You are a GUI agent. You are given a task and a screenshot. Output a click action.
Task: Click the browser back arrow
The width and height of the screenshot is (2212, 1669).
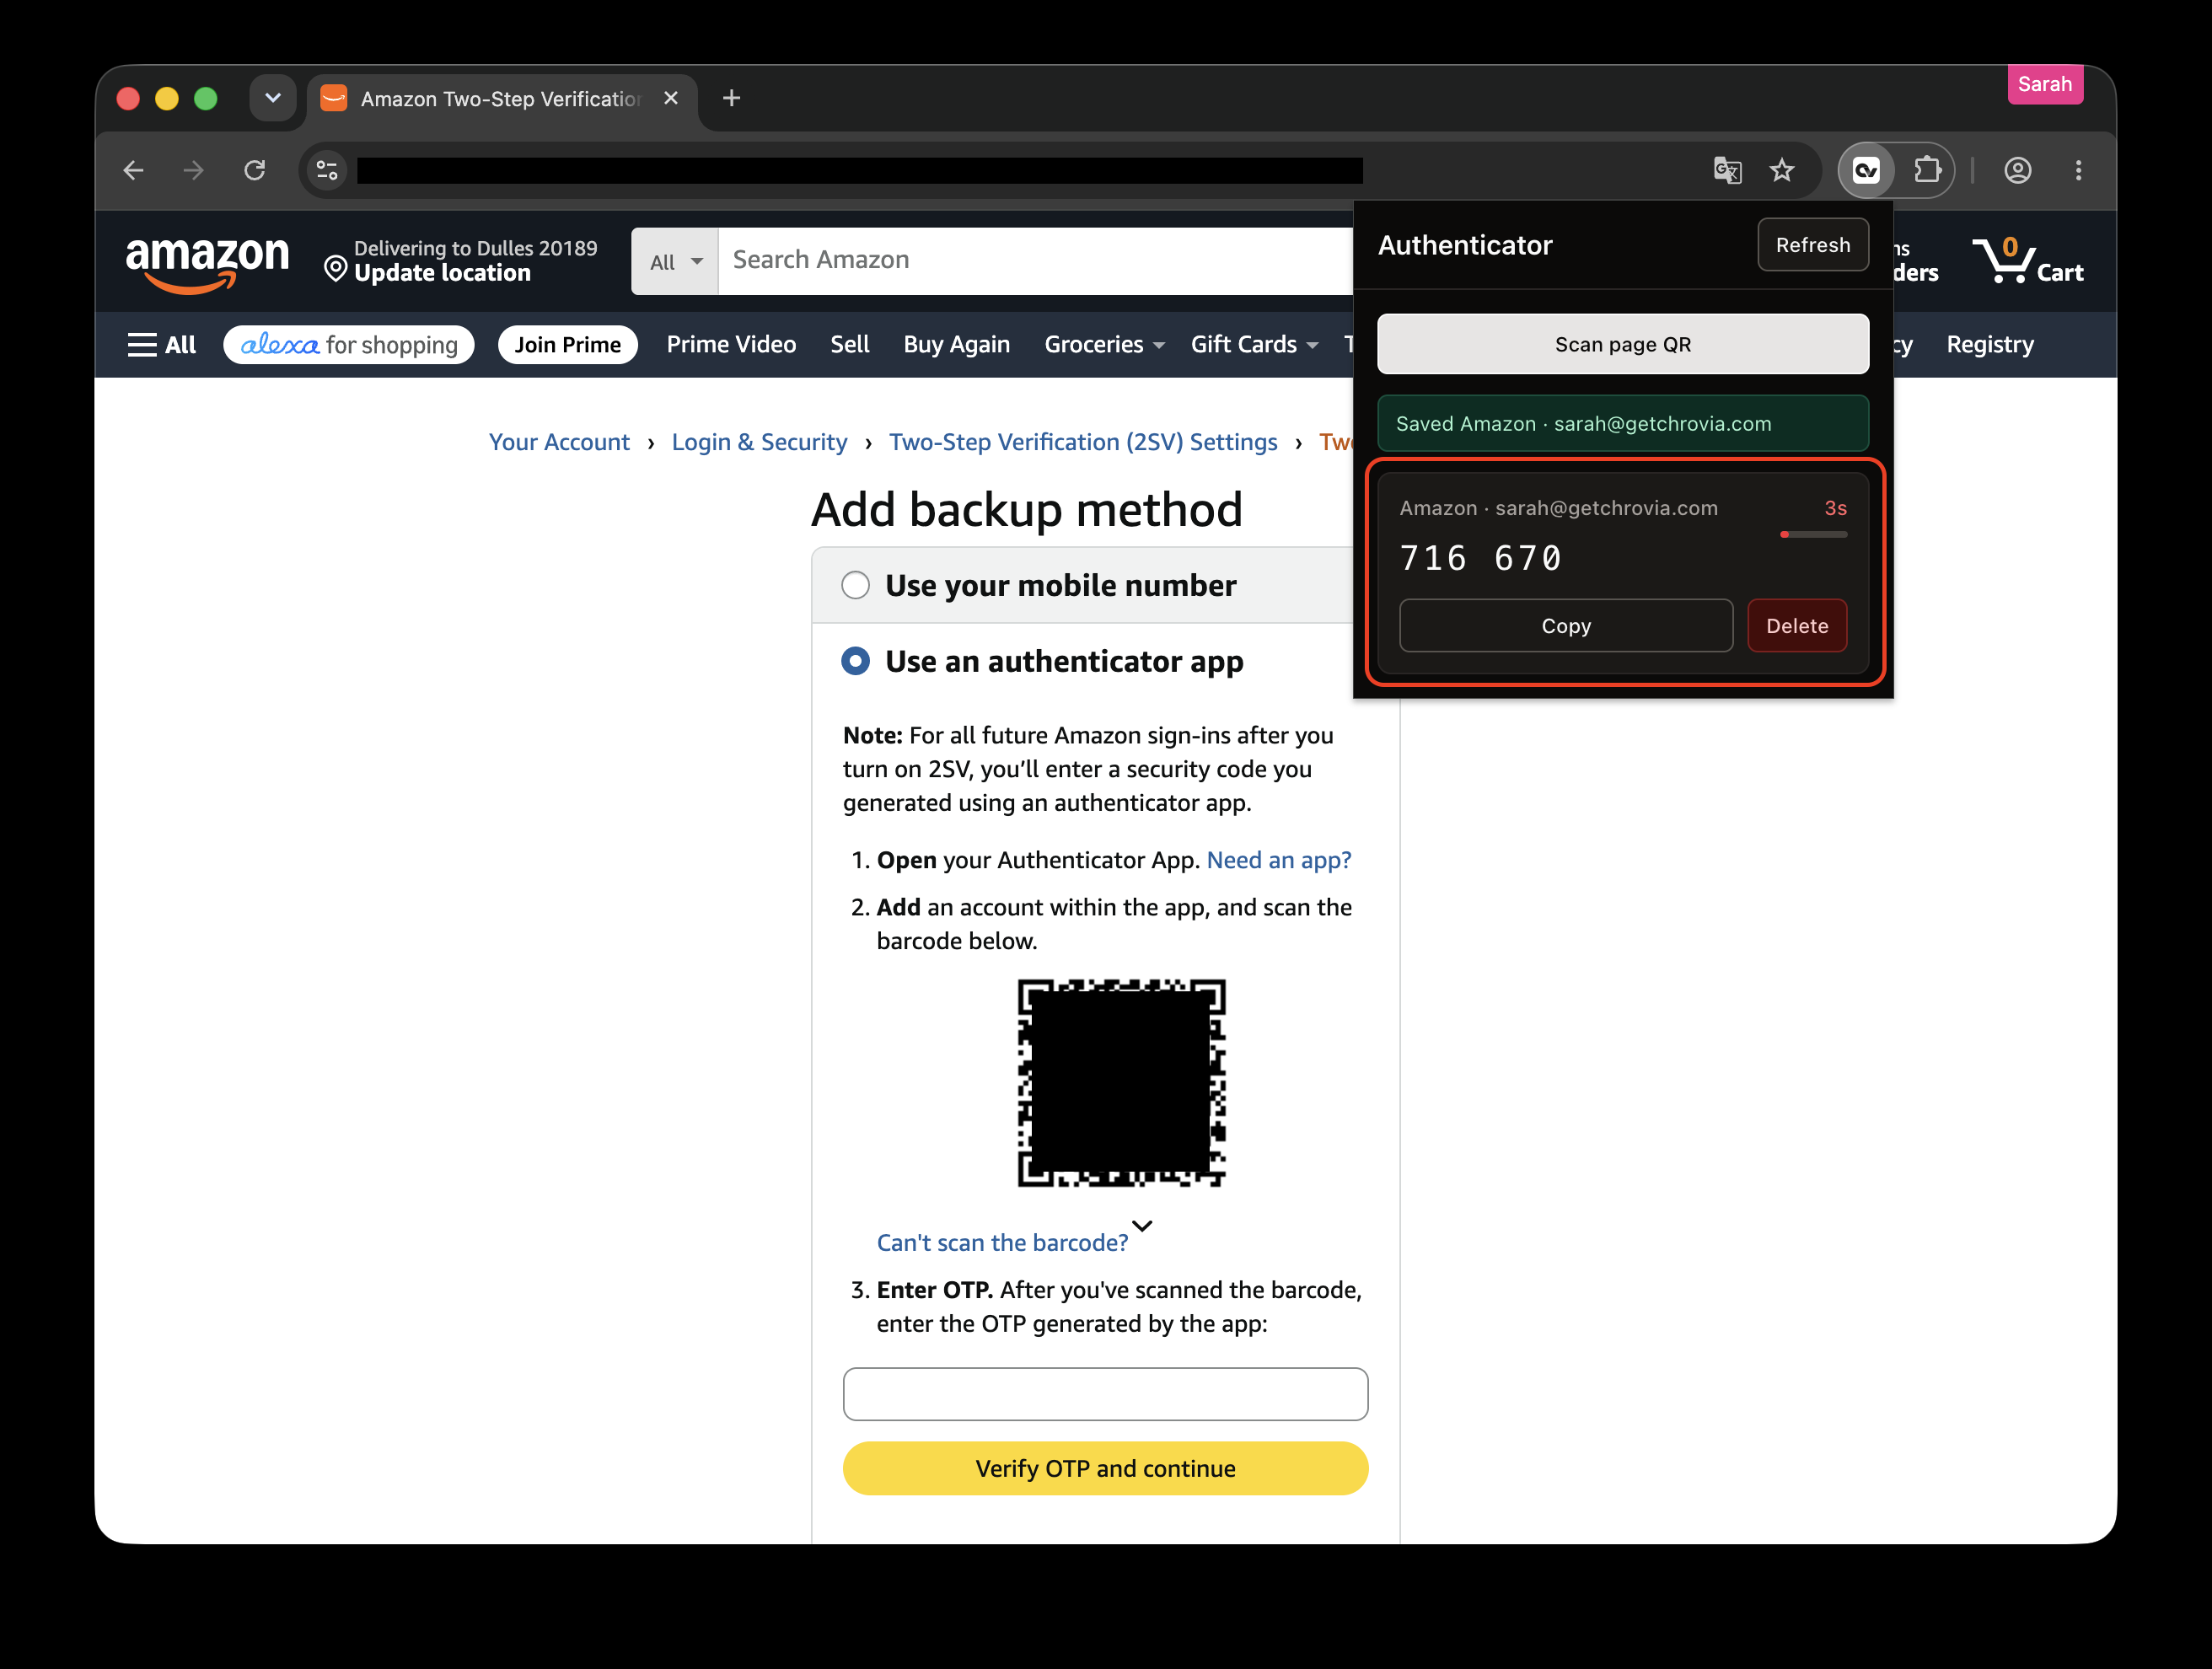[x=134, y=170]
